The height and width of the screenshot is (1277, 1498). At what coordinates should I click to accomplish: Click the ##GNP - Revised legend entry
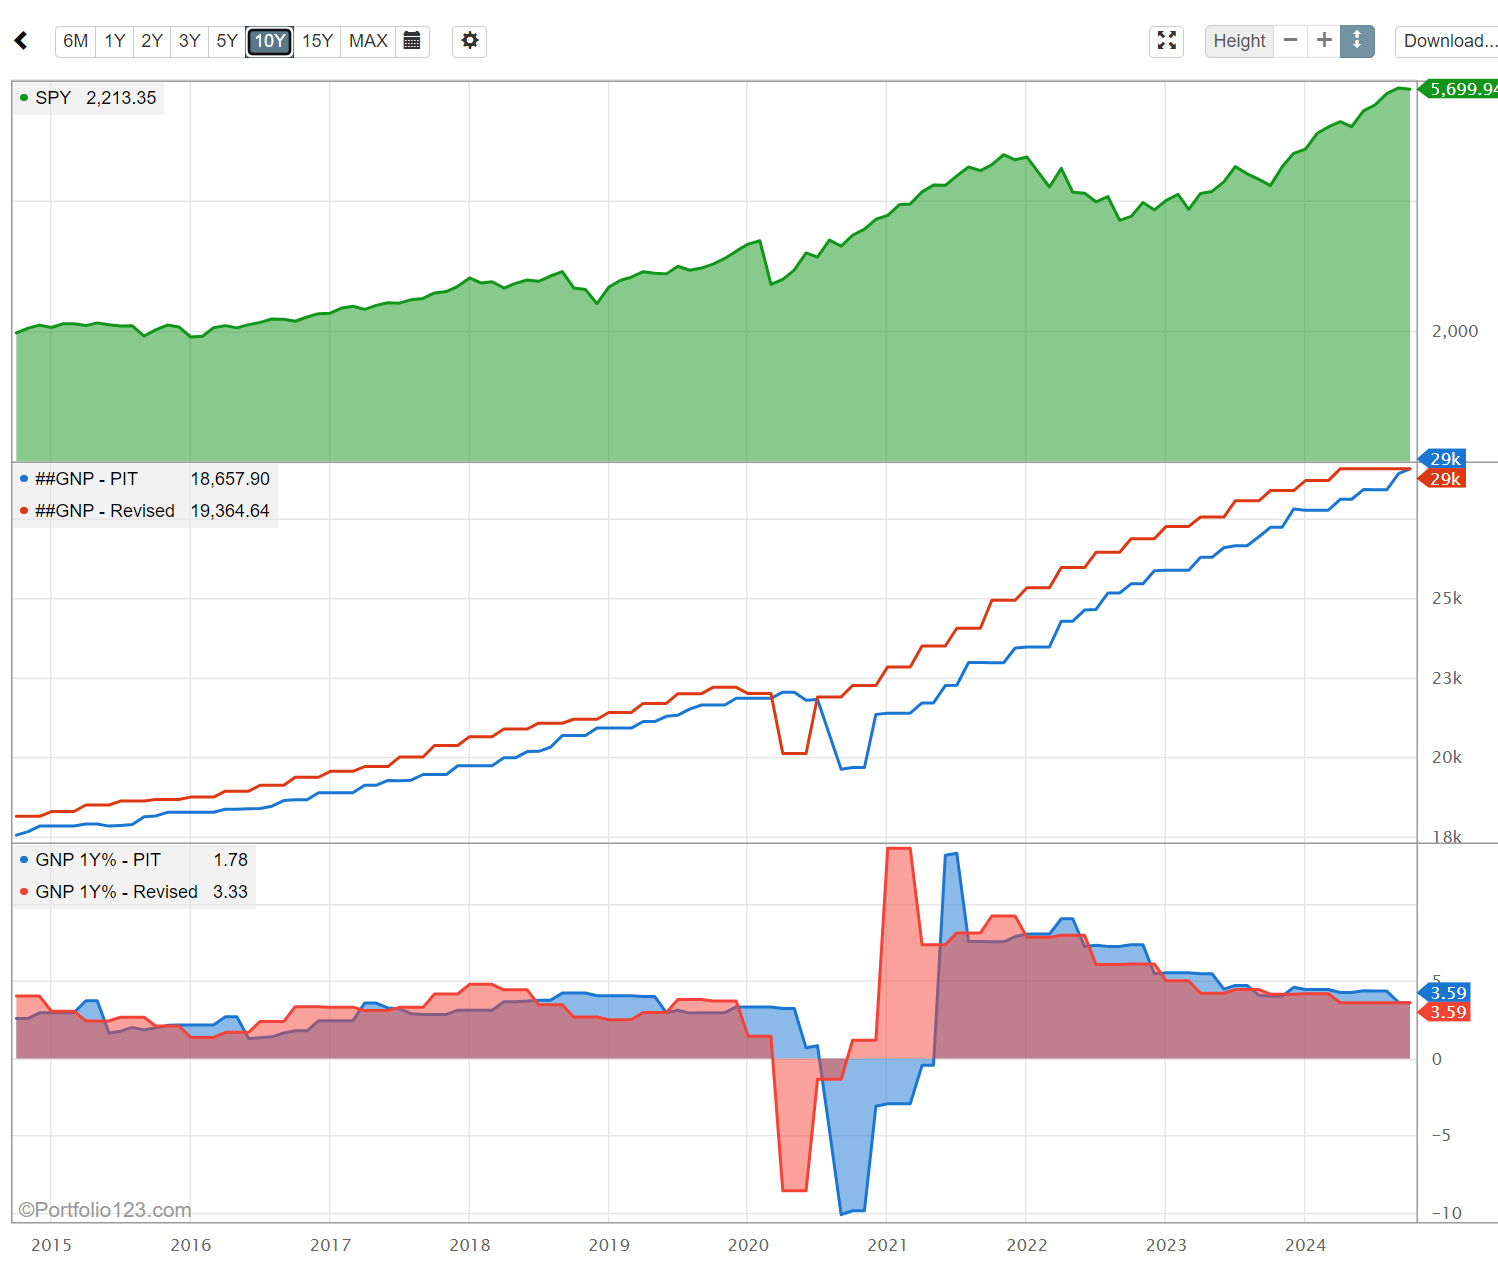pos(145,511)
